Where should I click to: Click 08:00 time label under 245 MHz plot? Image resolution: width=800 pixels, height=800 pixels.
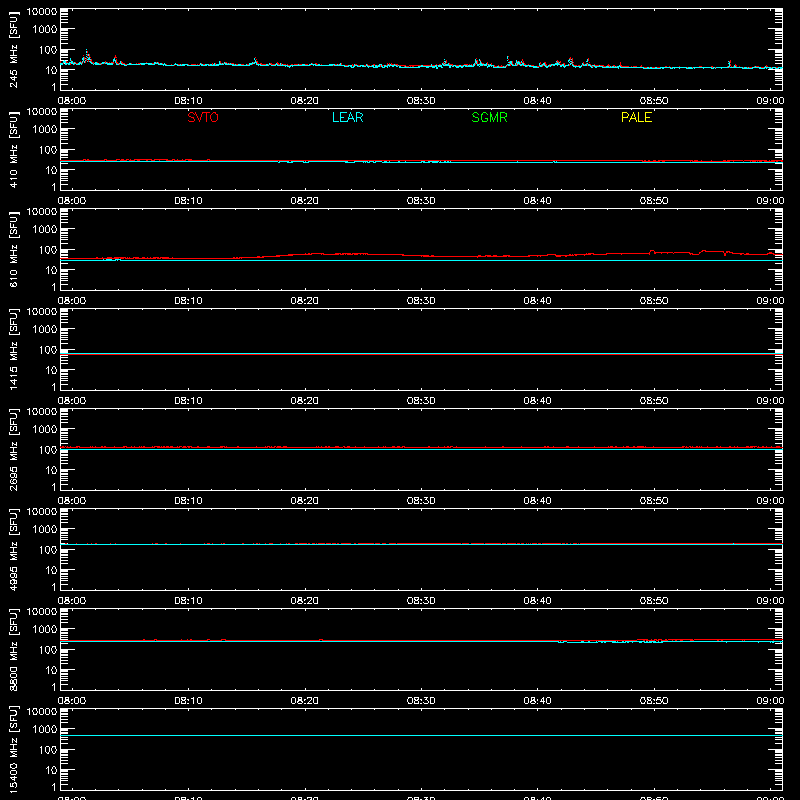[x=72, y=101]
